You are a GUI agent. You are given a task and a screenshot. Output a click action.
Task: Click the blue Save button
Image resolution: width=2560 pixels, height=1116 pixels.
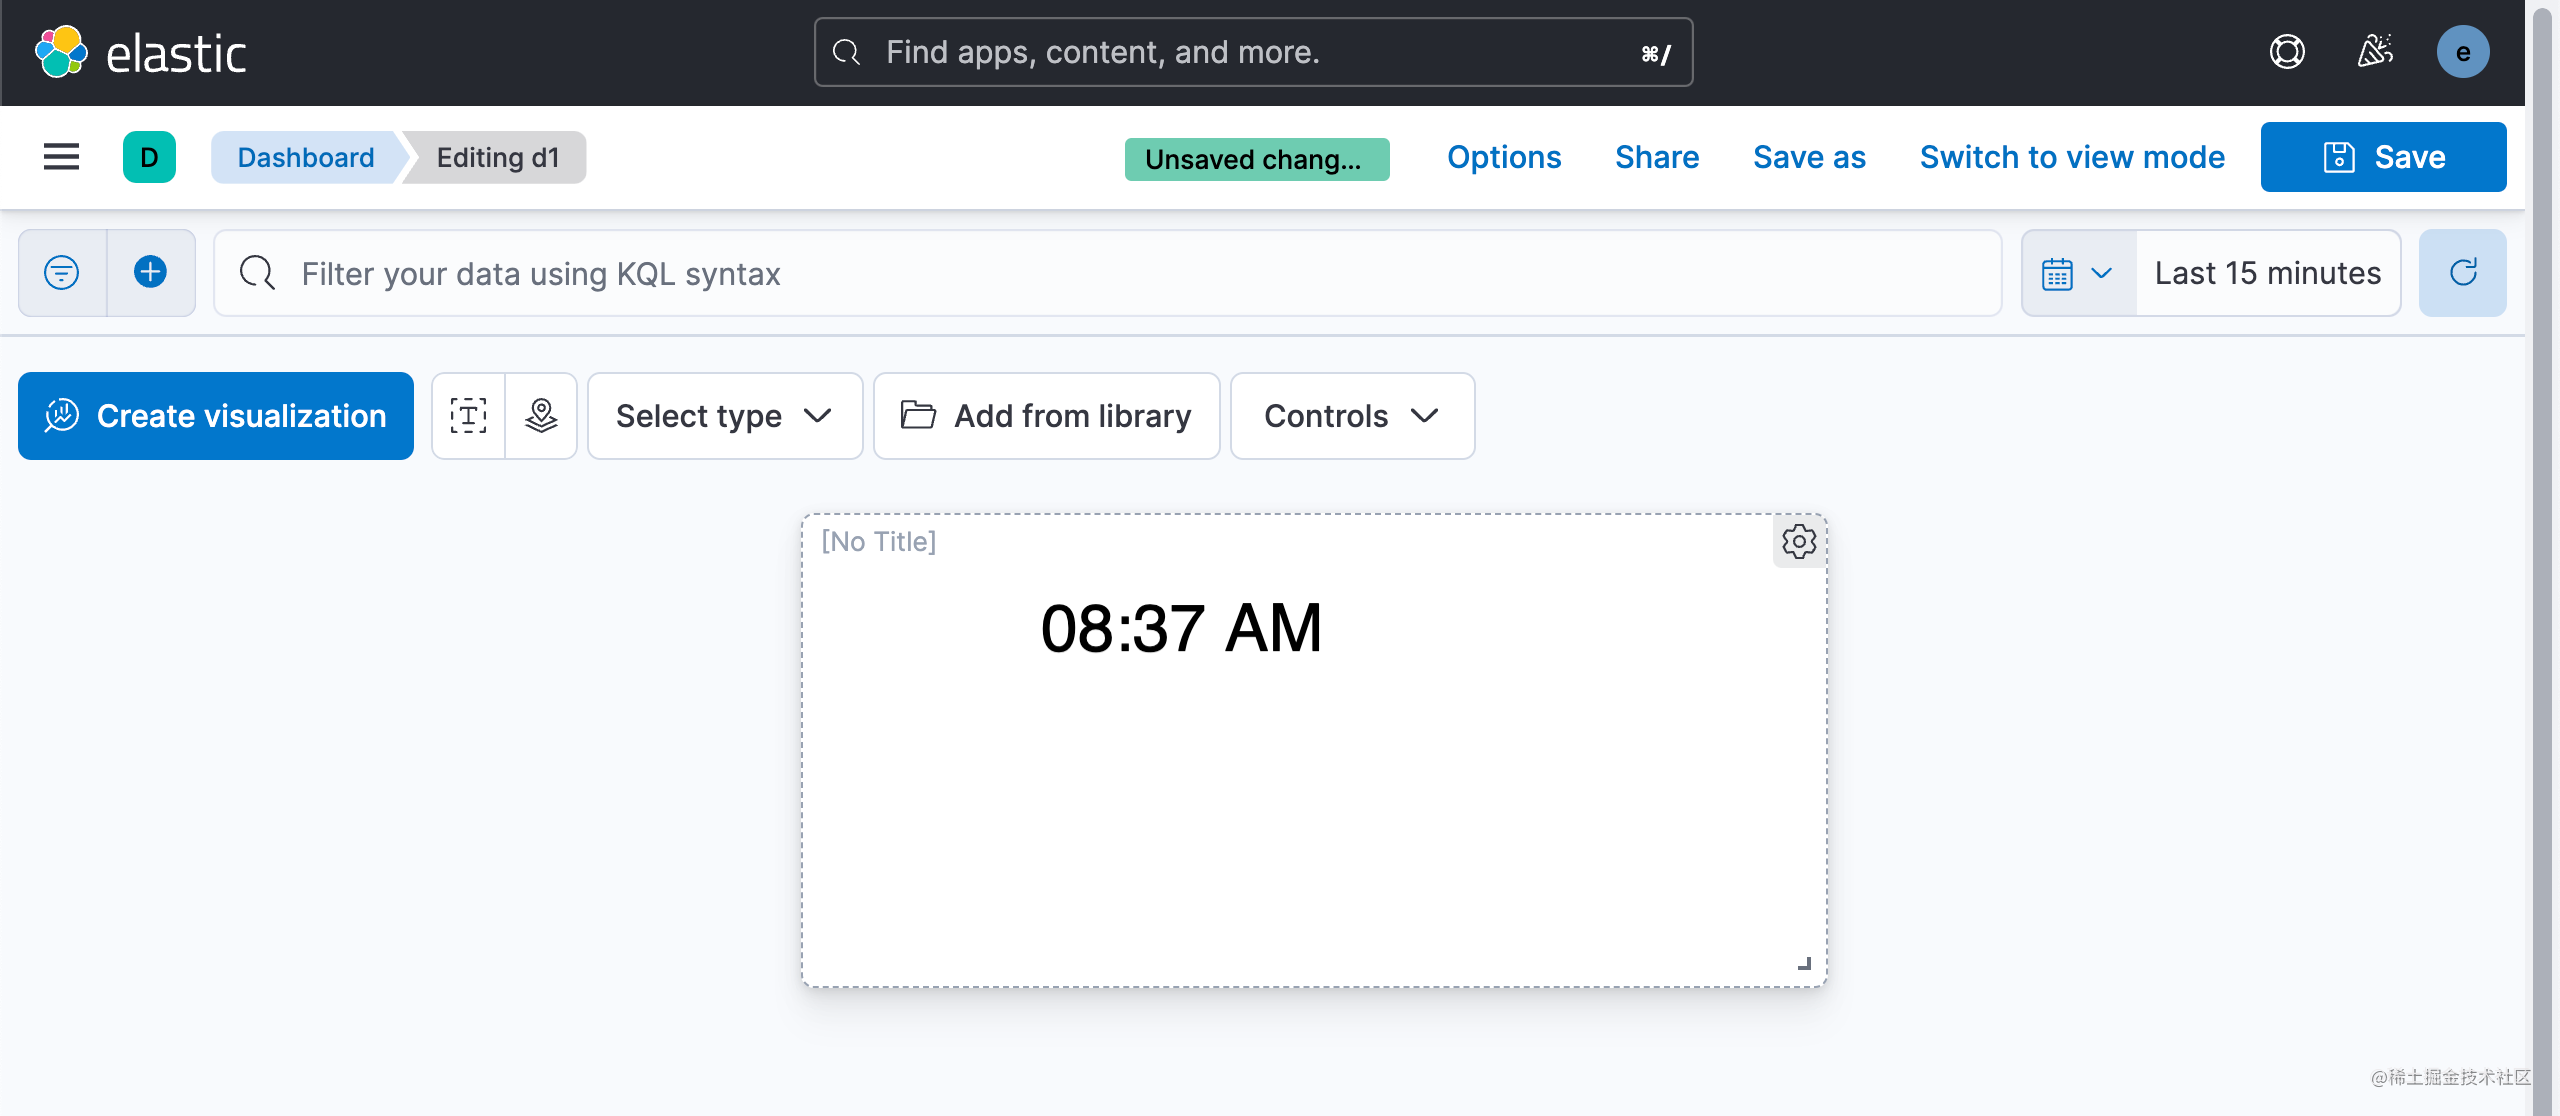tap(2383, 157)
